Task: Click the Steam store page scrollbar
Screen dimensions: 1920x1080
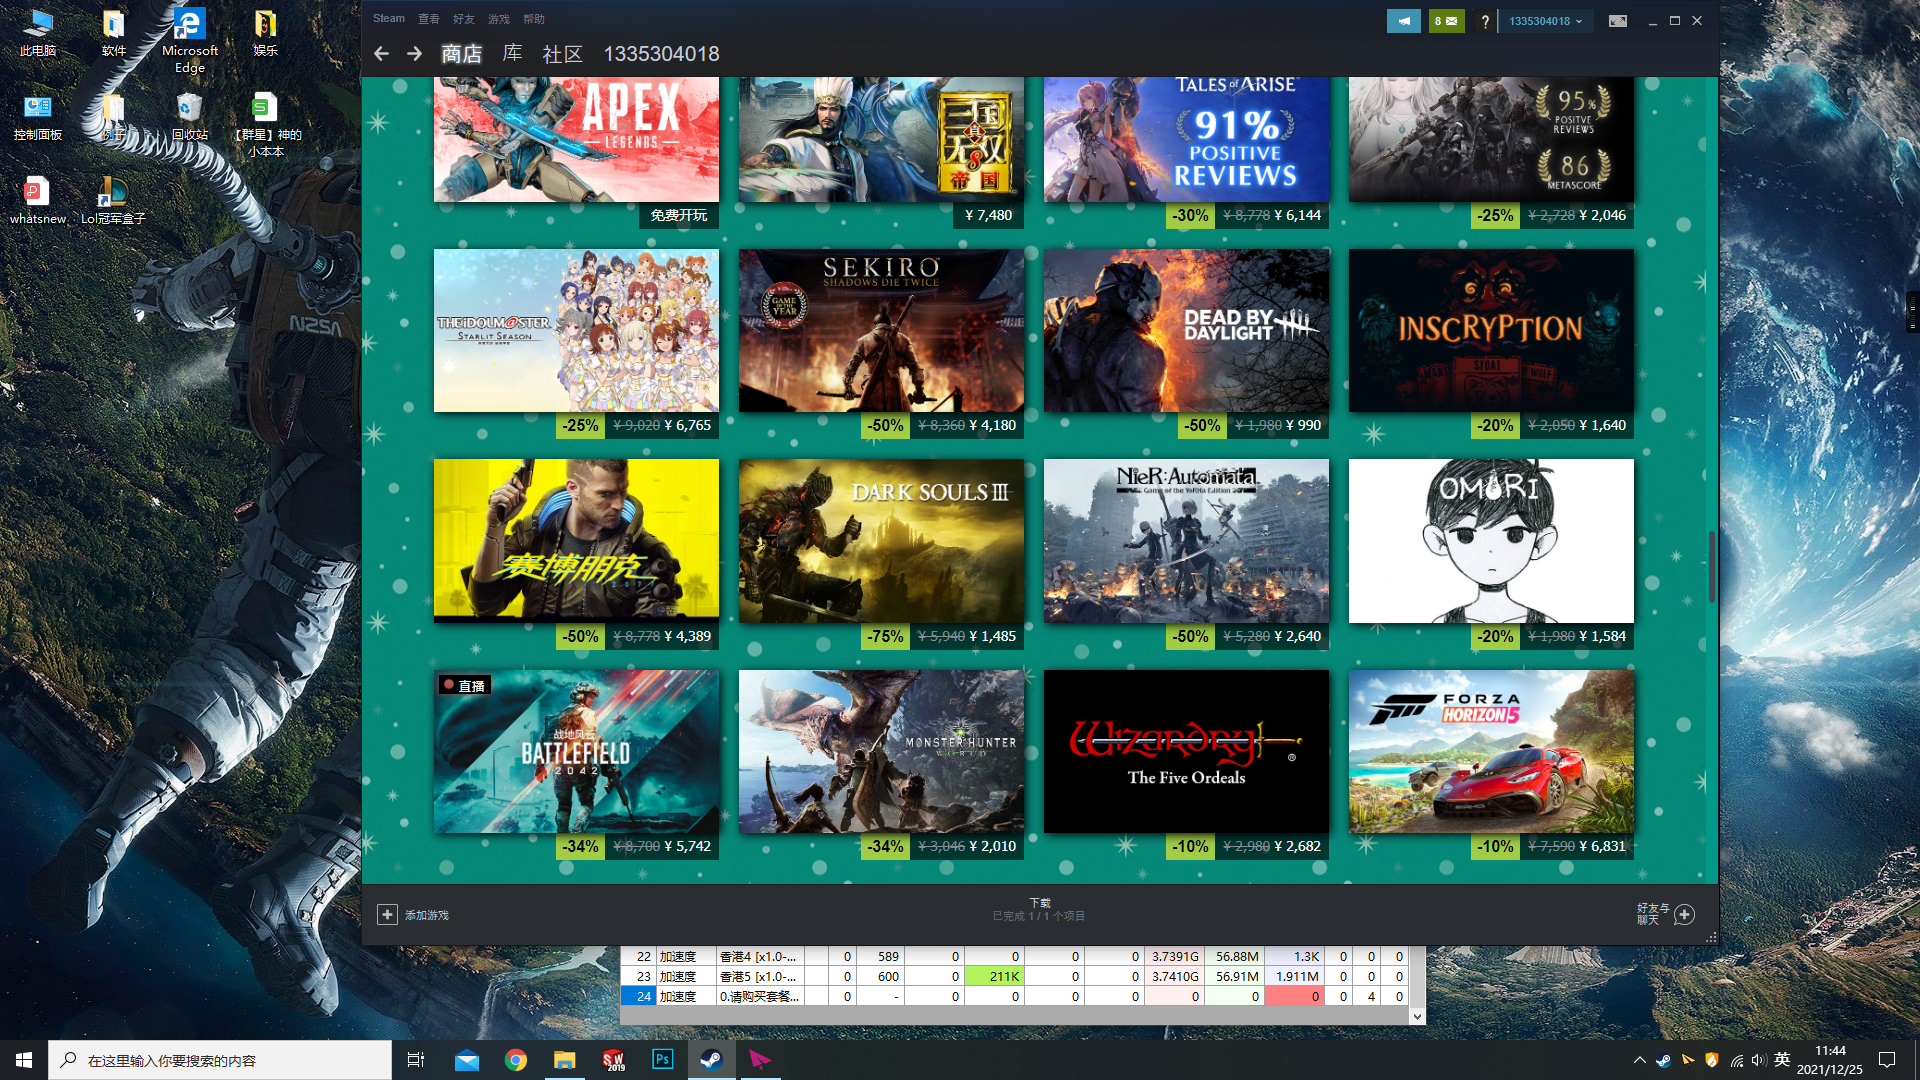Action: pos(1711,566)
